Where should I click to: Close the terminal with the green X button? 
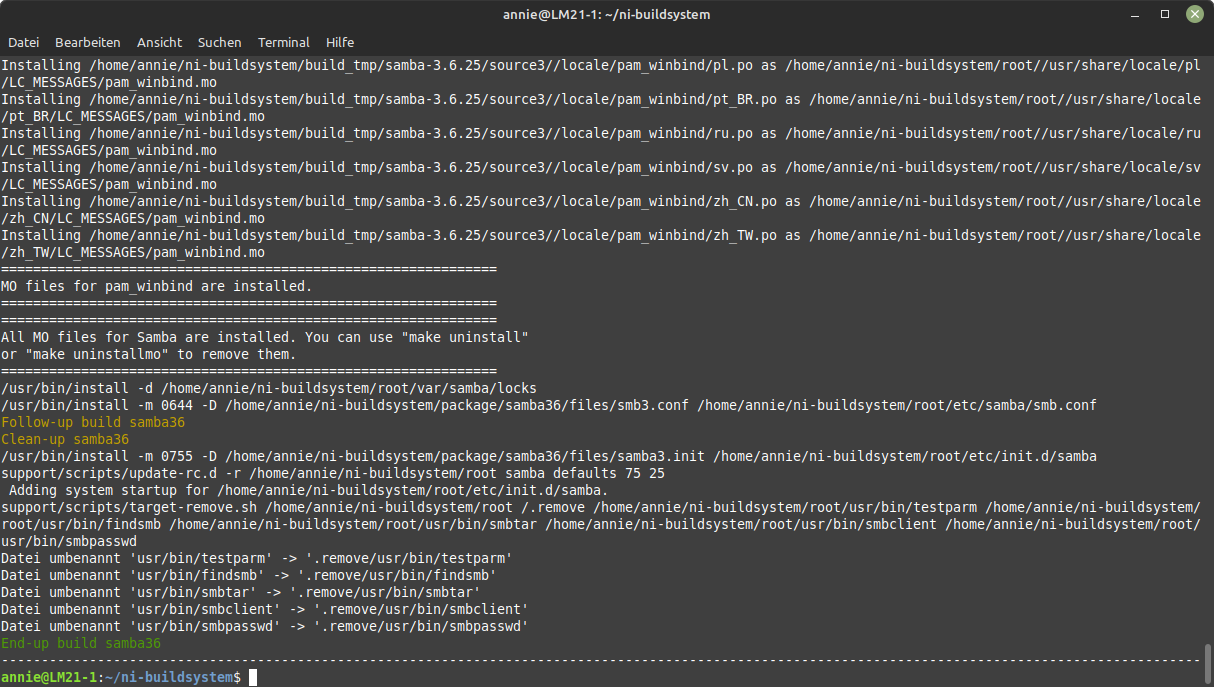coord(1194,14)
